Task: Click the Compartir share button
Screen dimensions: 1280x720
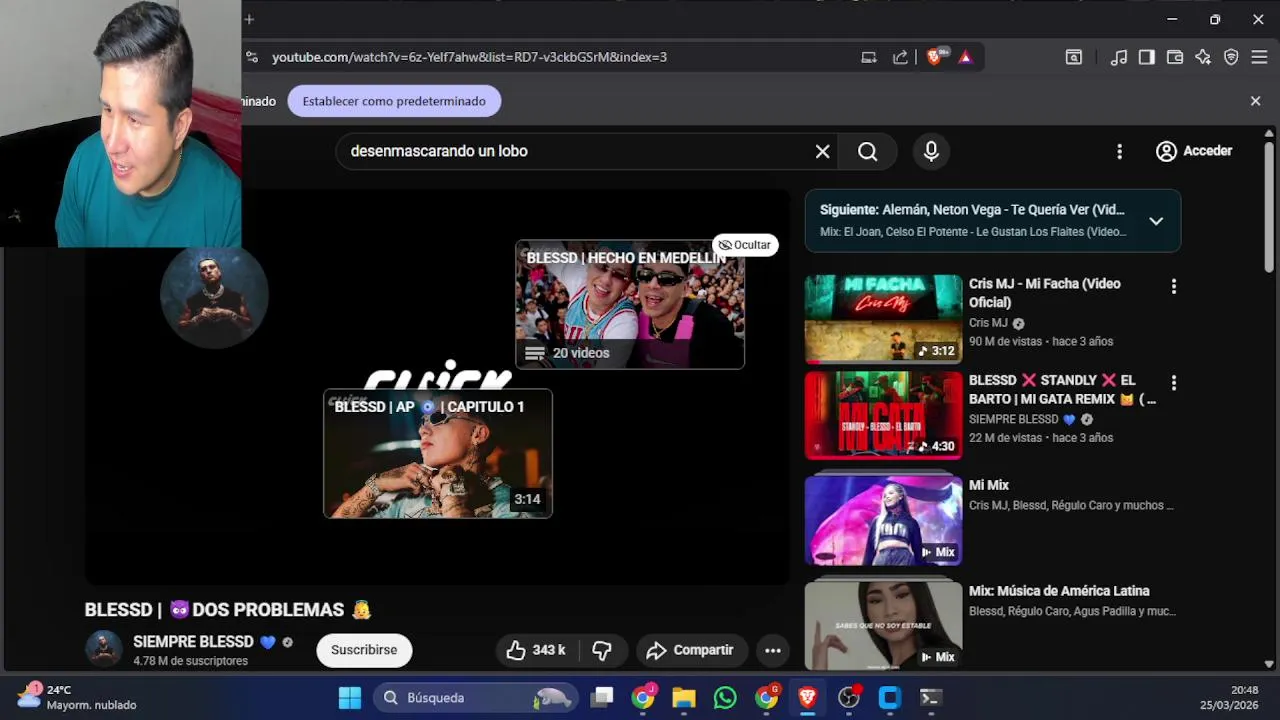Action: (692, 650)
